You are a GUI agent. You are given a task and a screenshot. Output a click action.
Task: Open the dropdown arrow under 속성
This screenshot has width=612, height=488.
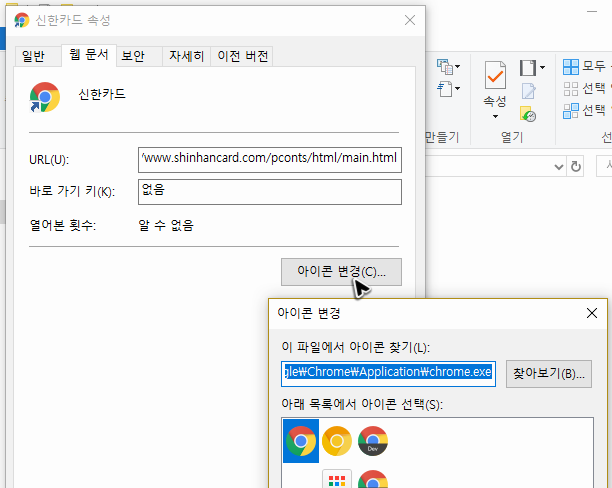(x=495, y=116)
